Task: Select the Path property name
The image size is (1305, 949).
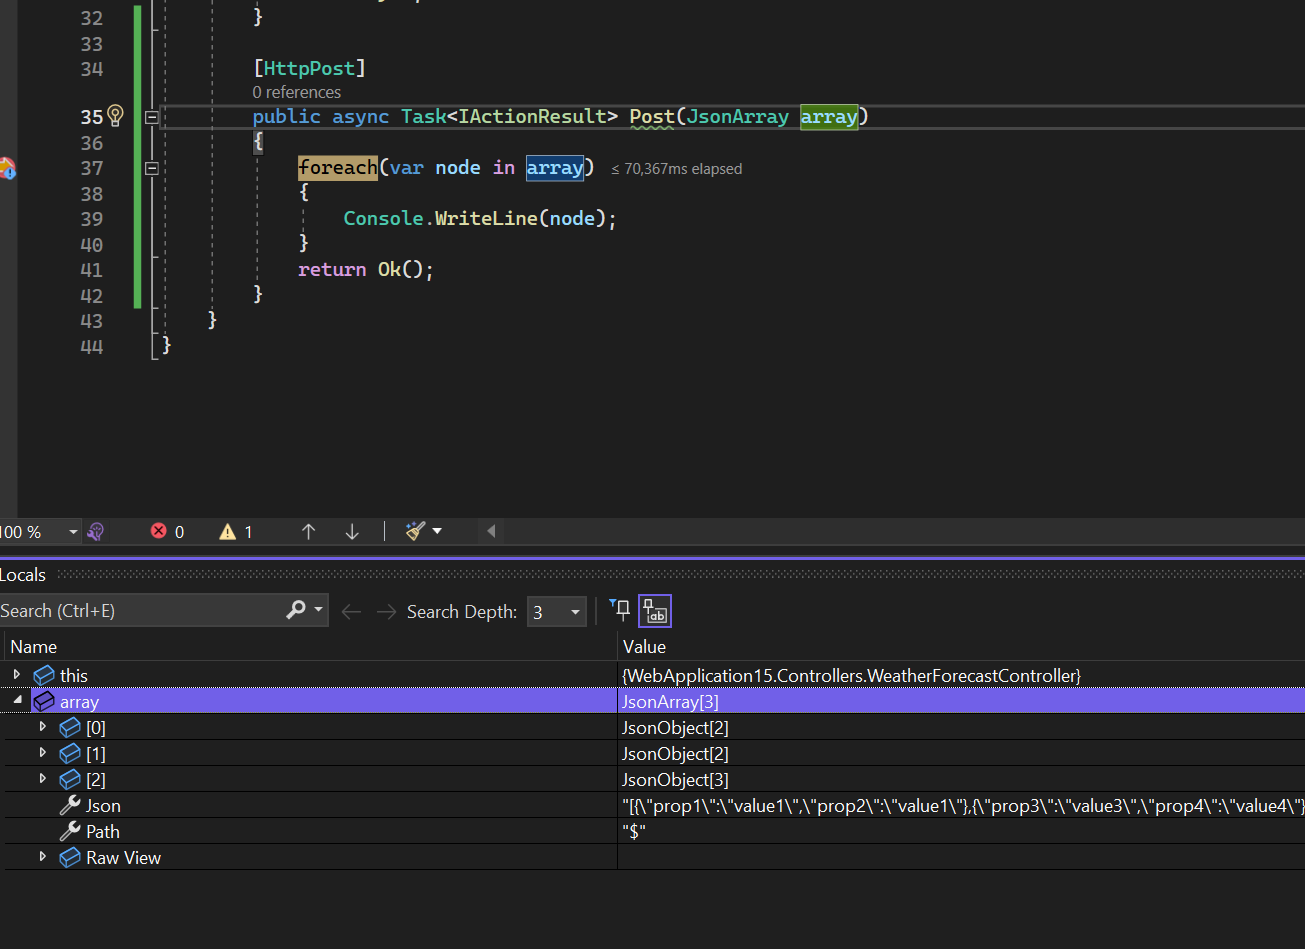Action: (103, 832)
